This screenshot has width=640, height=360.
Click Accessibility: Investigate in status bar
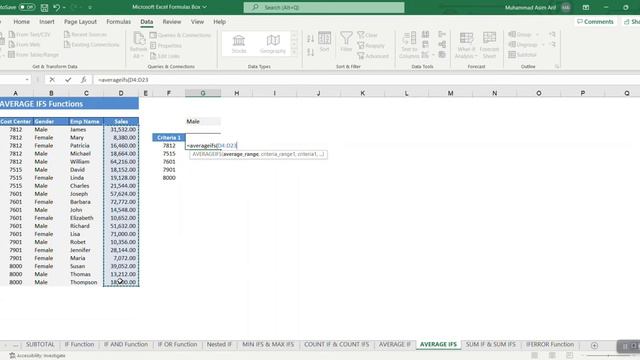pyautogui.click(x=37, y=356)
